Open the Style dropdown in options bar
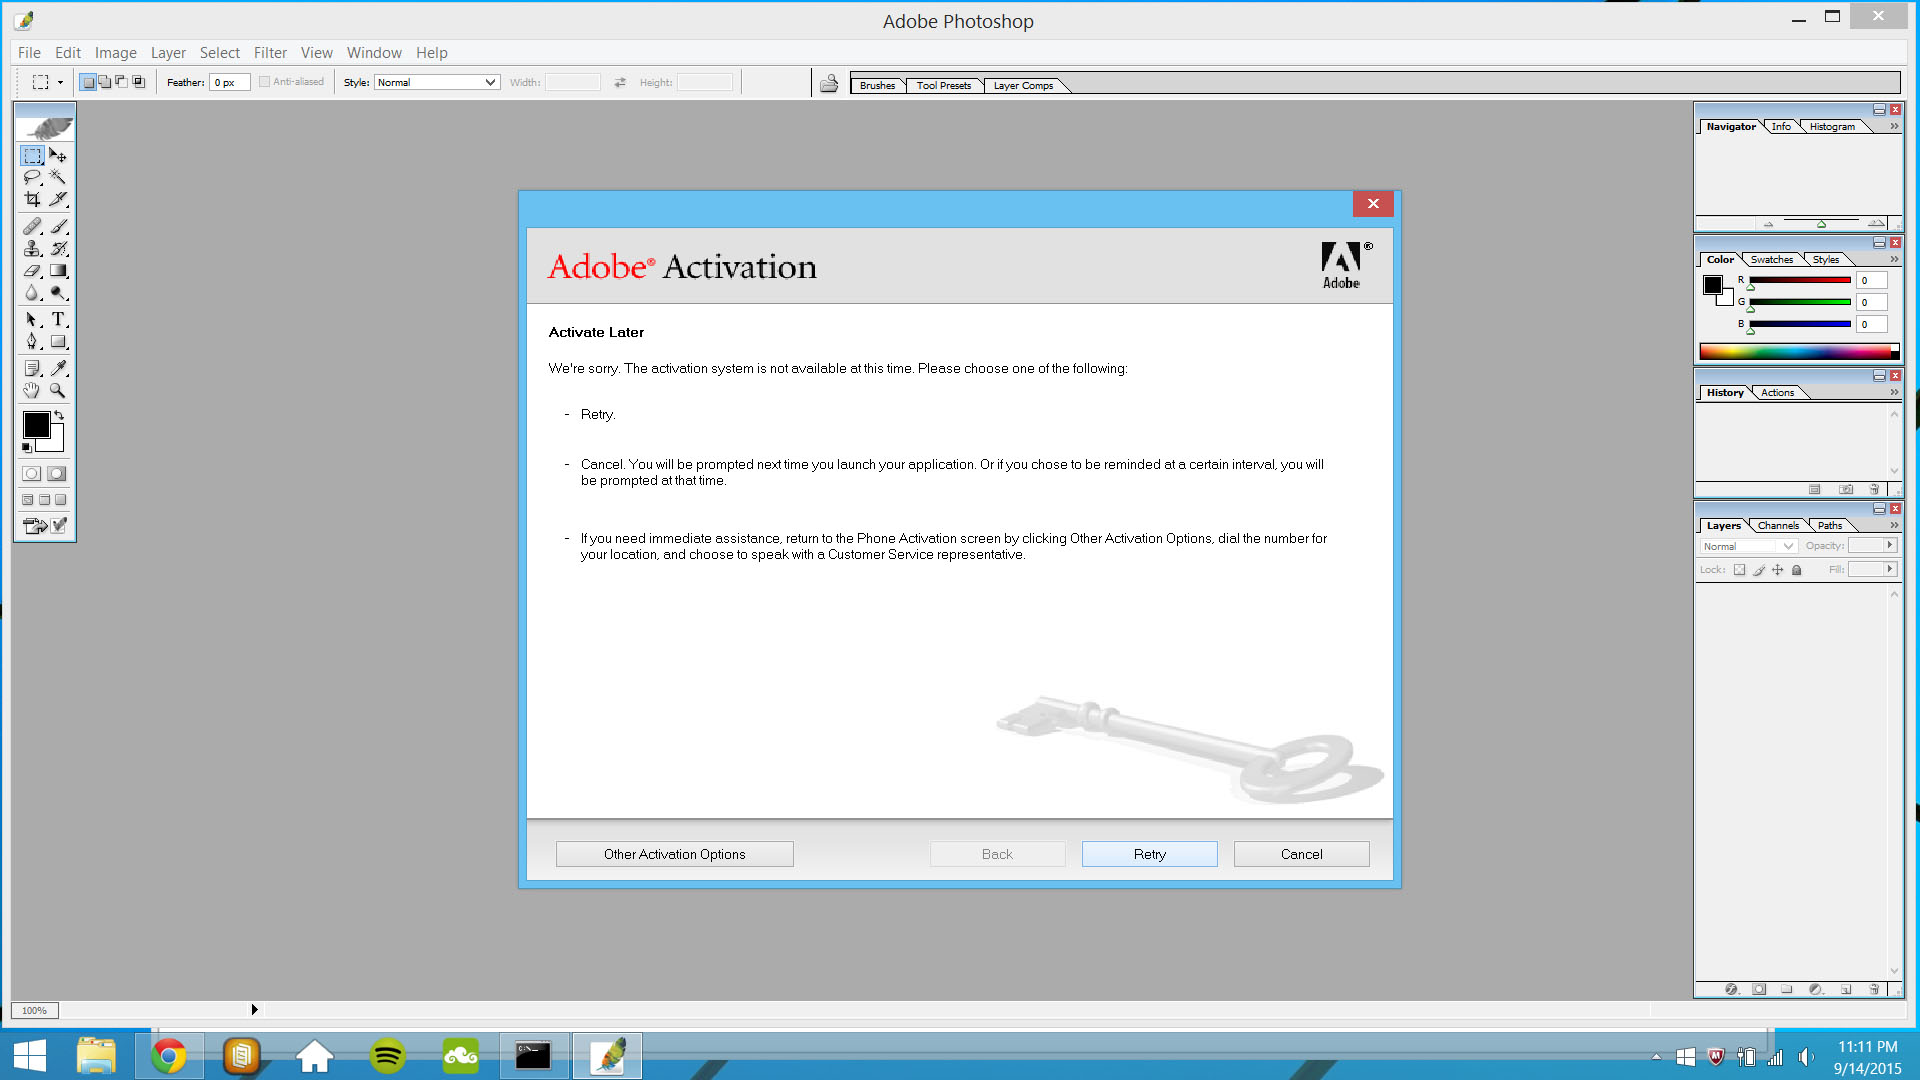This screenshot has height=1080, width=1920. (x=437, y=82)
